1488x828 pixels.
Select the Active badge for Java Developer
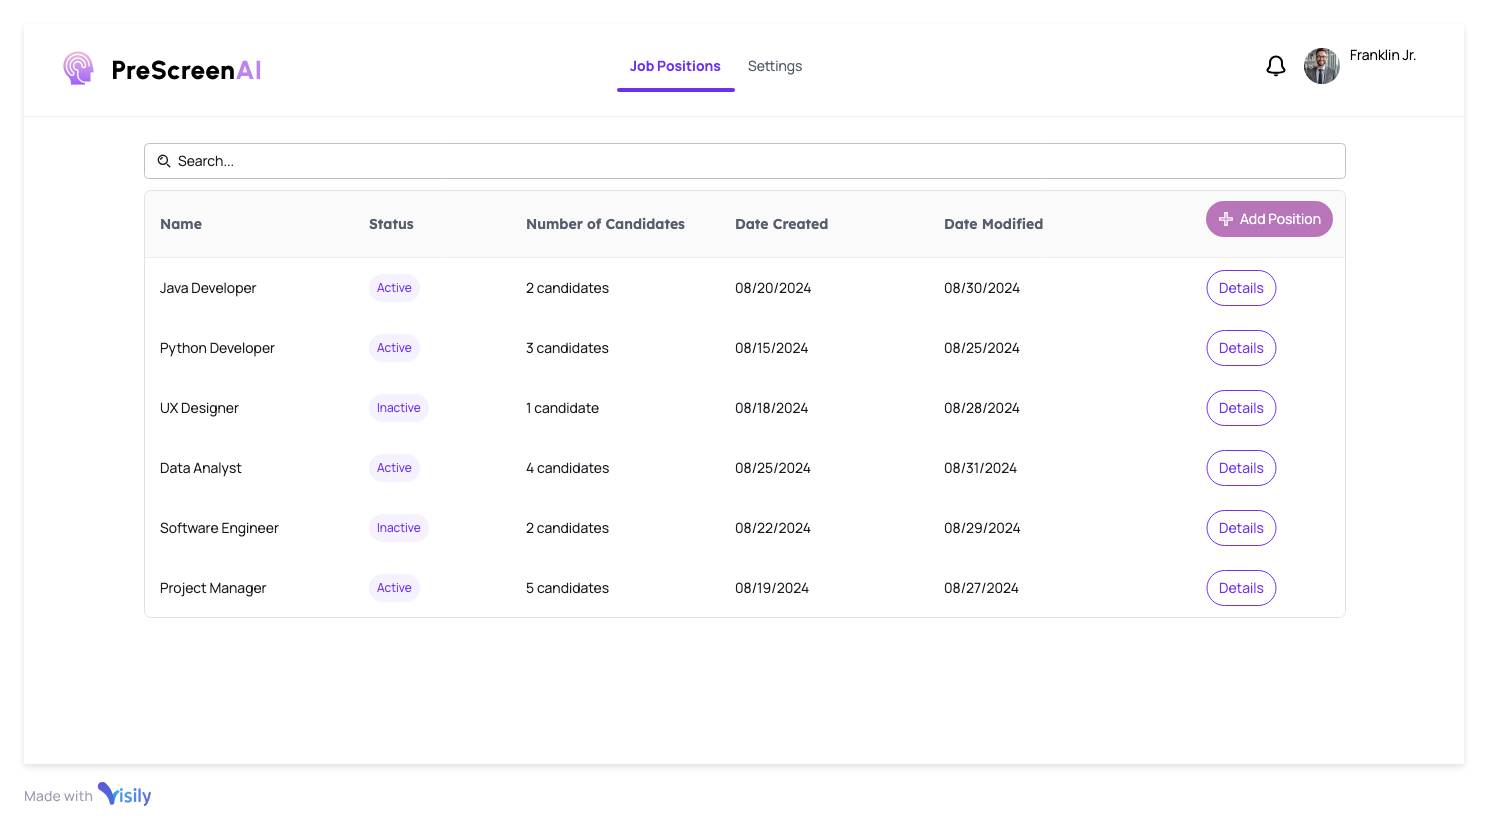[394, 288]
